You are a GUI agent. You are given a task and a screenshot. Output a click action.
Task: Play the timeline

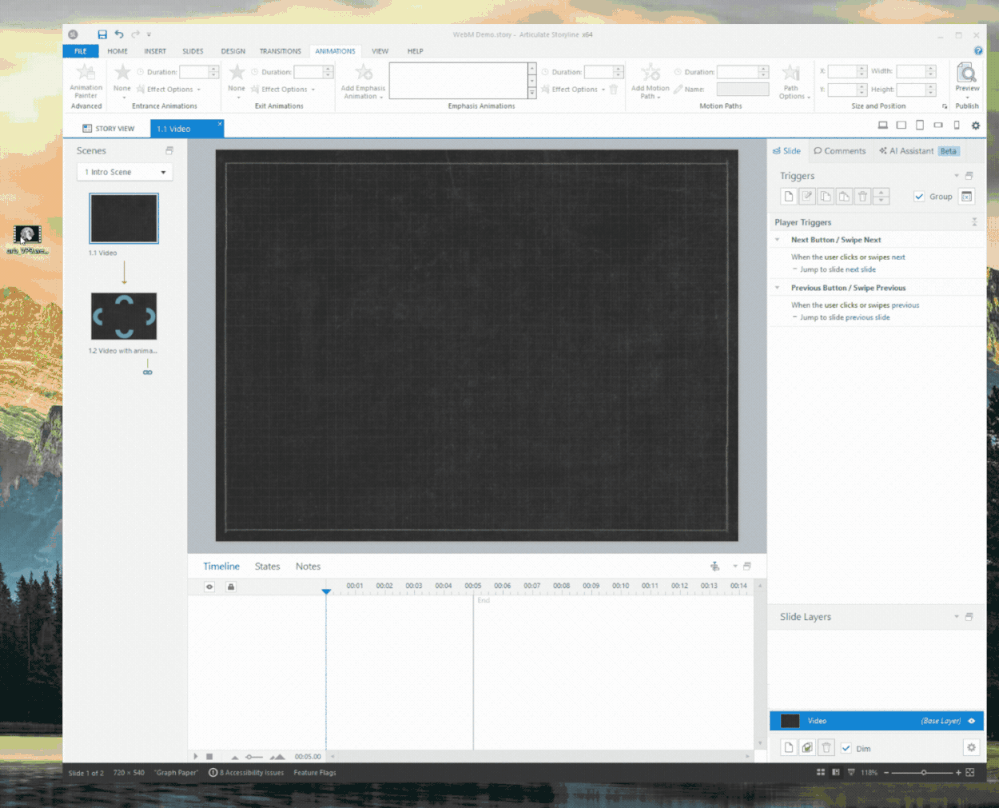pos(196,757)
